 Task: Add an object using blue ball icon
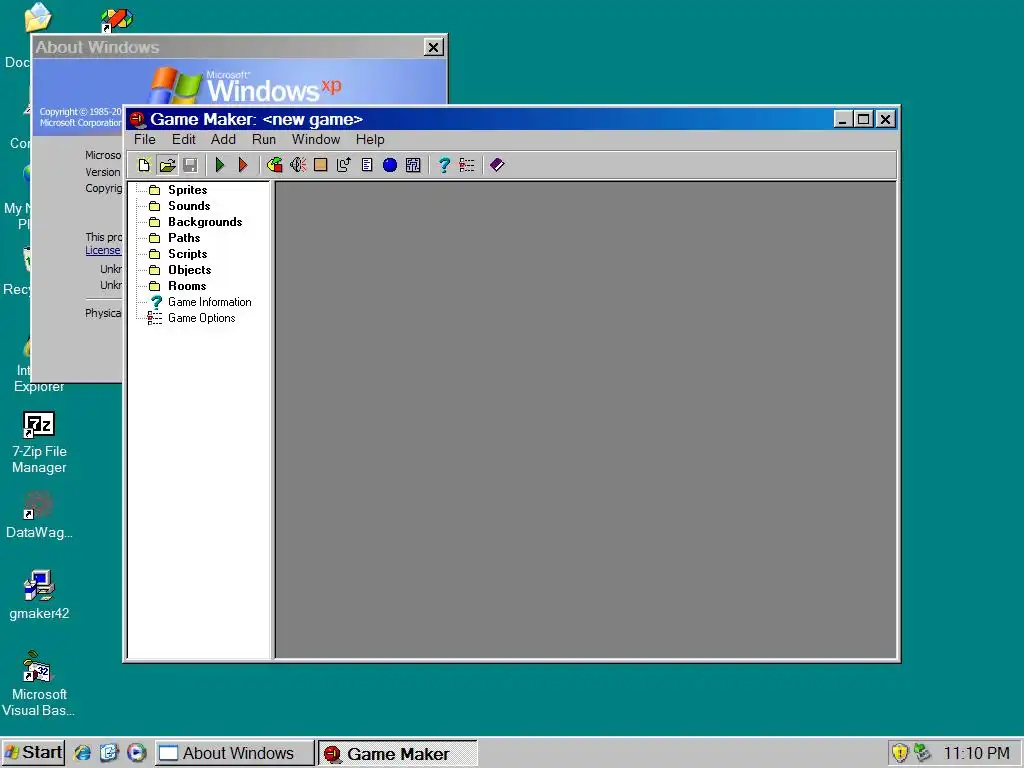click(x=390, y=165)
